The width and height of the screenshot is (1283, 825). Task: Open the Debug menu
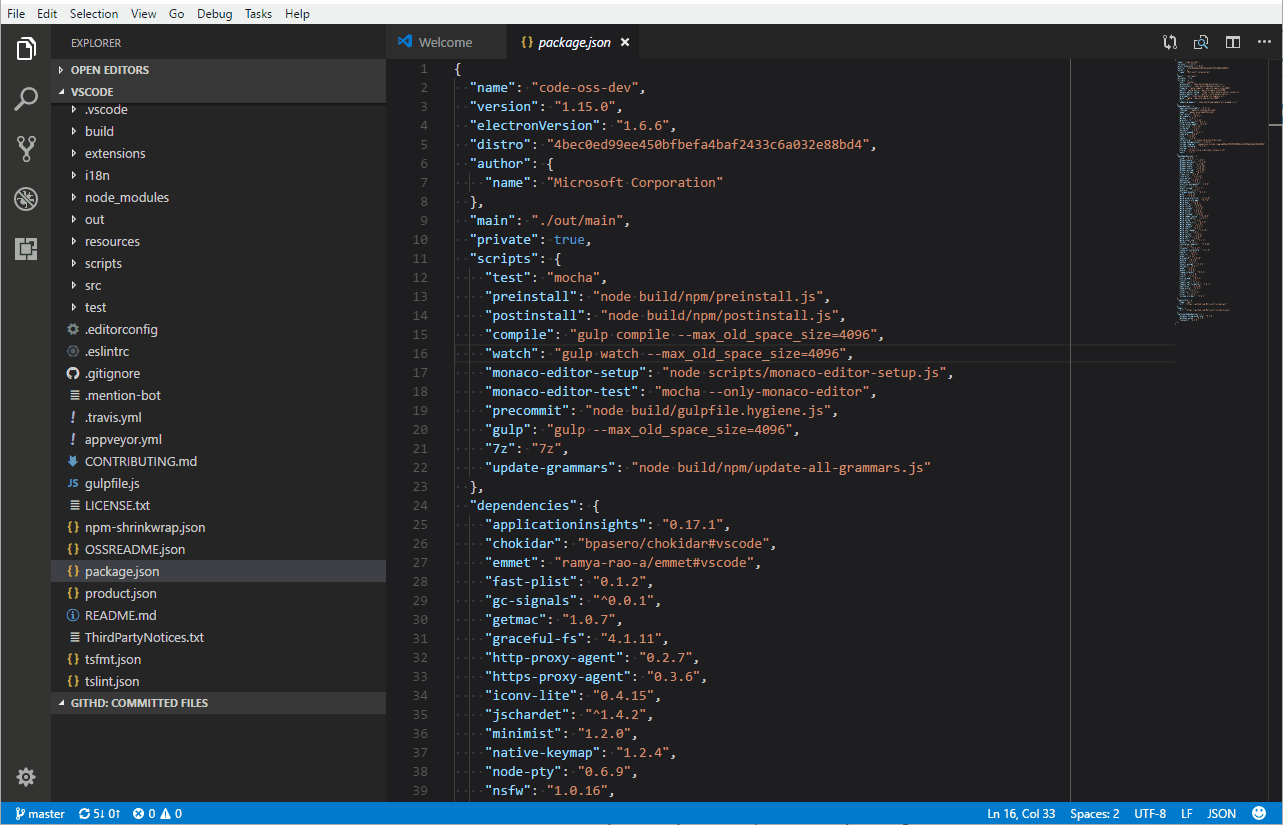point(214,14)
